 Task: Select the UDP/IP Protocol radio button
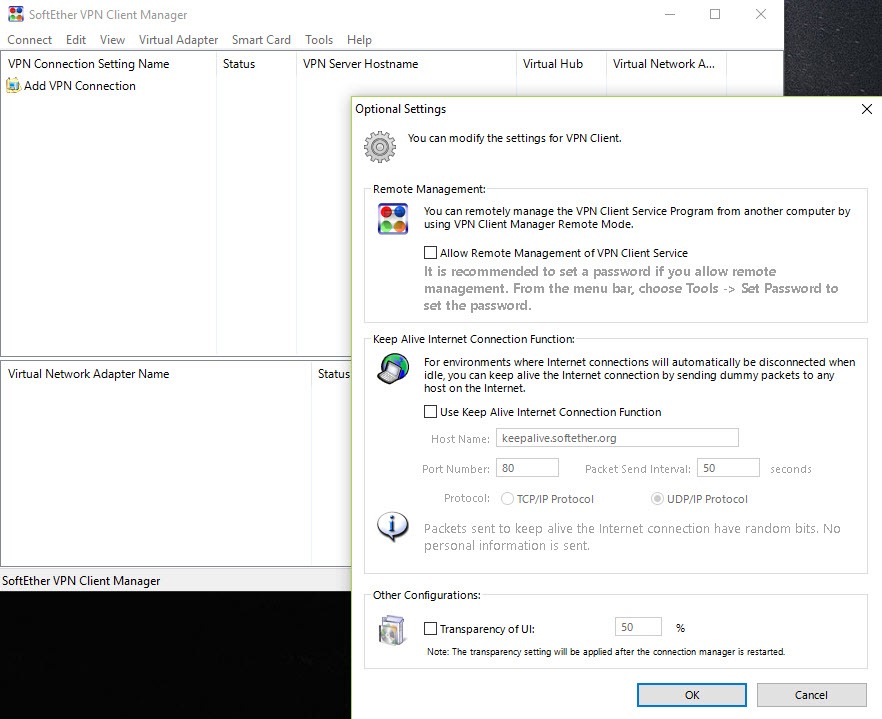[x=657, y=499]
